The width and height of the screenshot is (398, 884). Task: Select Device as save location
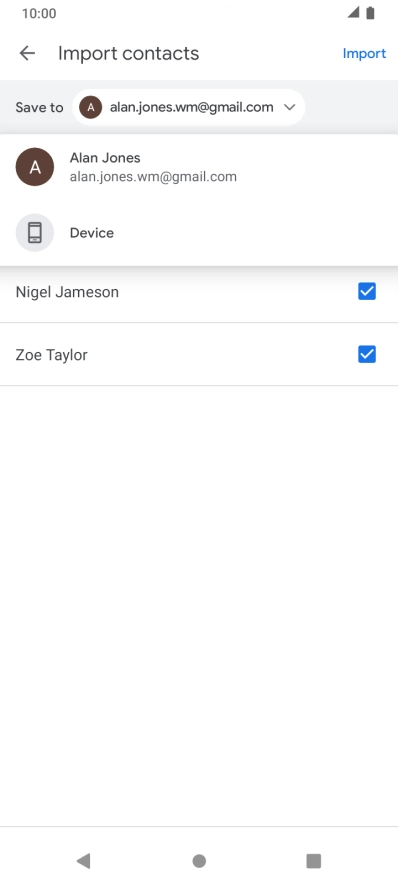point(199,233)
